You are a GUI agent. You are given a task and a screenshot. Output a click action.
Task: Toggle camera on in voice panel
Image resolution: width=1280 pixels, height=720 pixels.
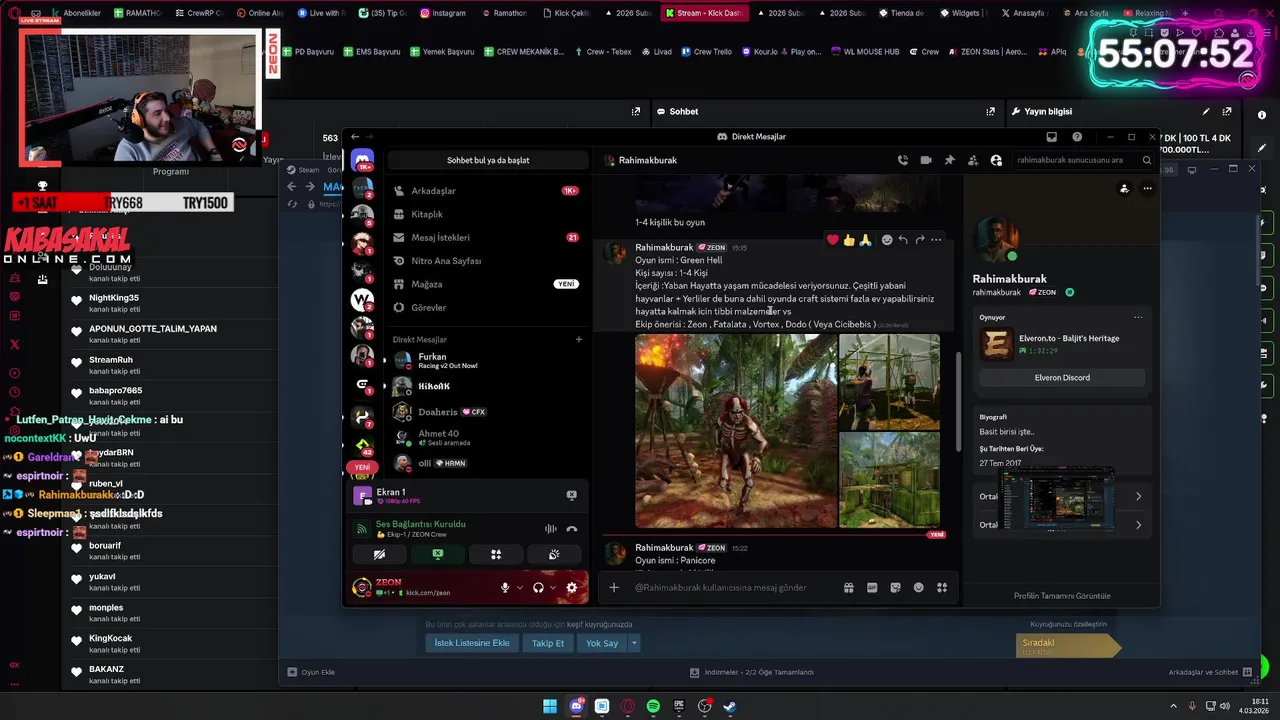379,554
